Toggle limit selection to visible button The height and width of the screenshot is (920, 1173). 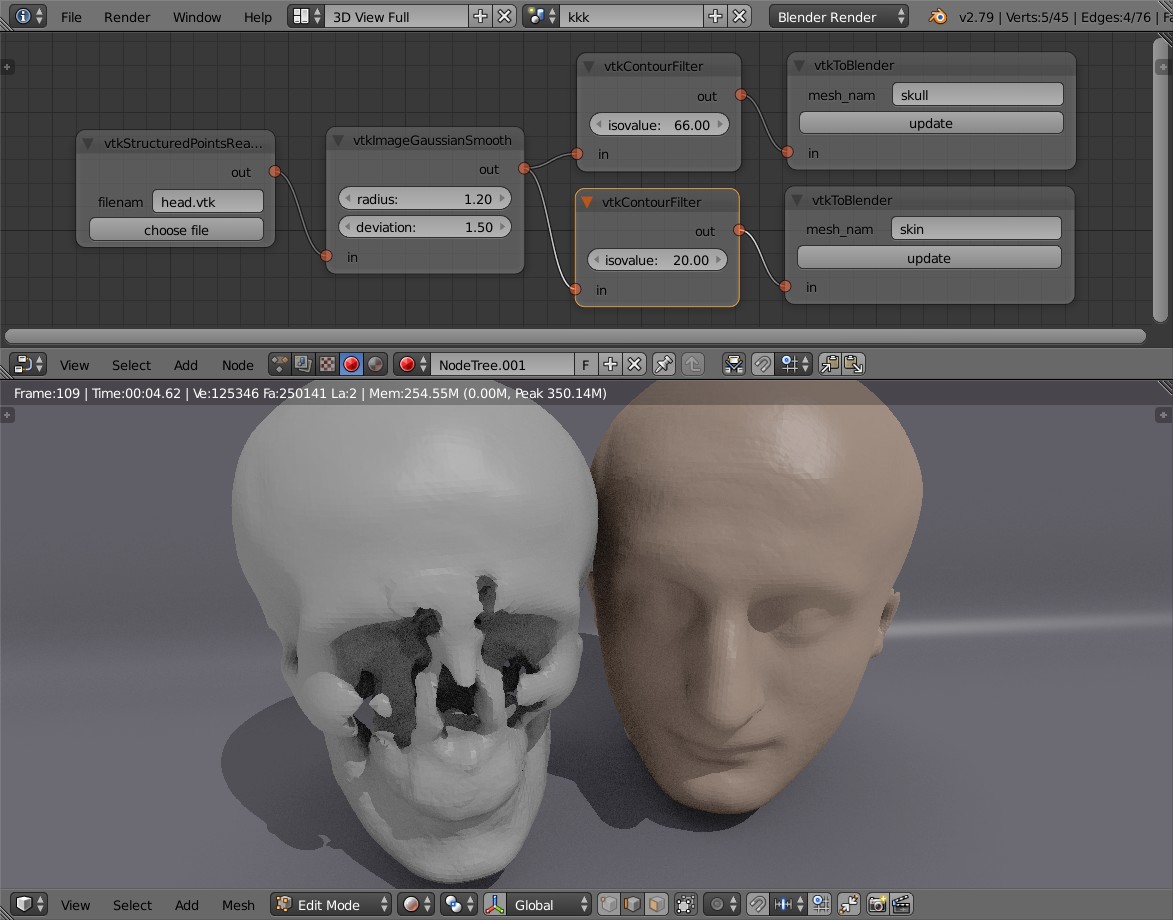pyautogui.click(x=686, y=905)
